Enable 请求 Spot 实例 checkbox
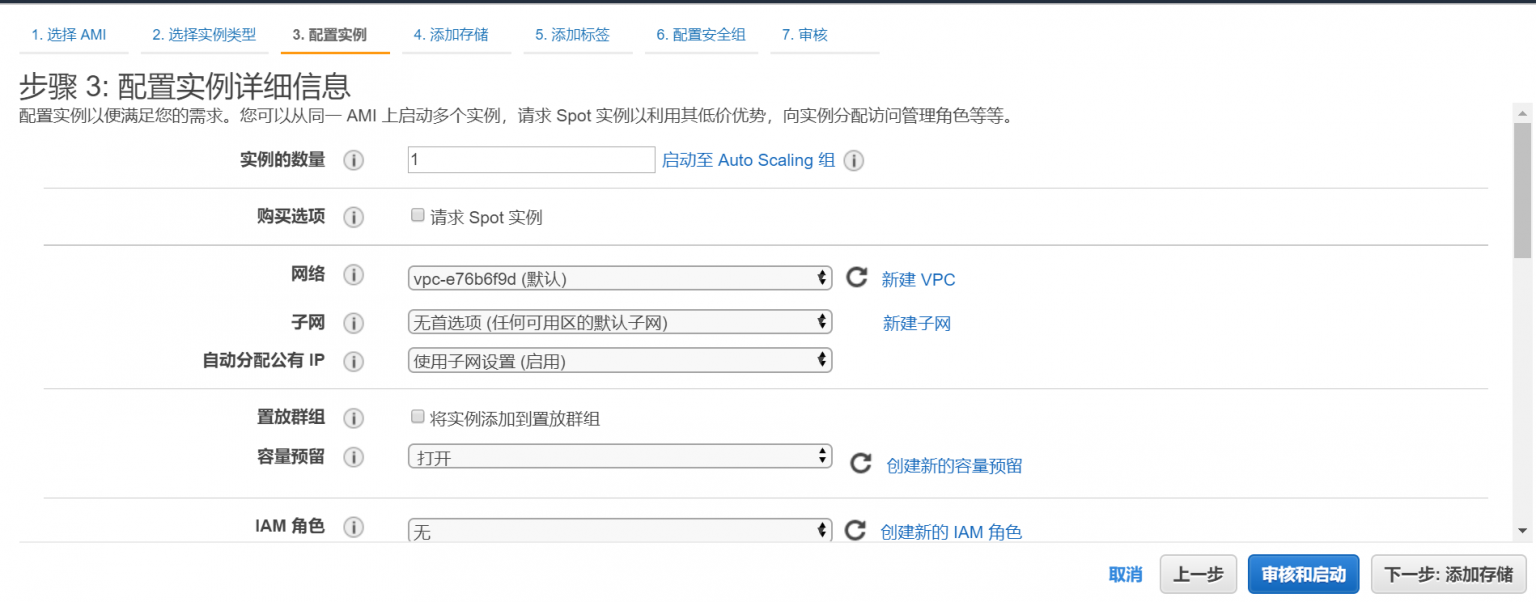This screenshot has height=602, width=1536. pyautogui.click(x=418, y=215)
